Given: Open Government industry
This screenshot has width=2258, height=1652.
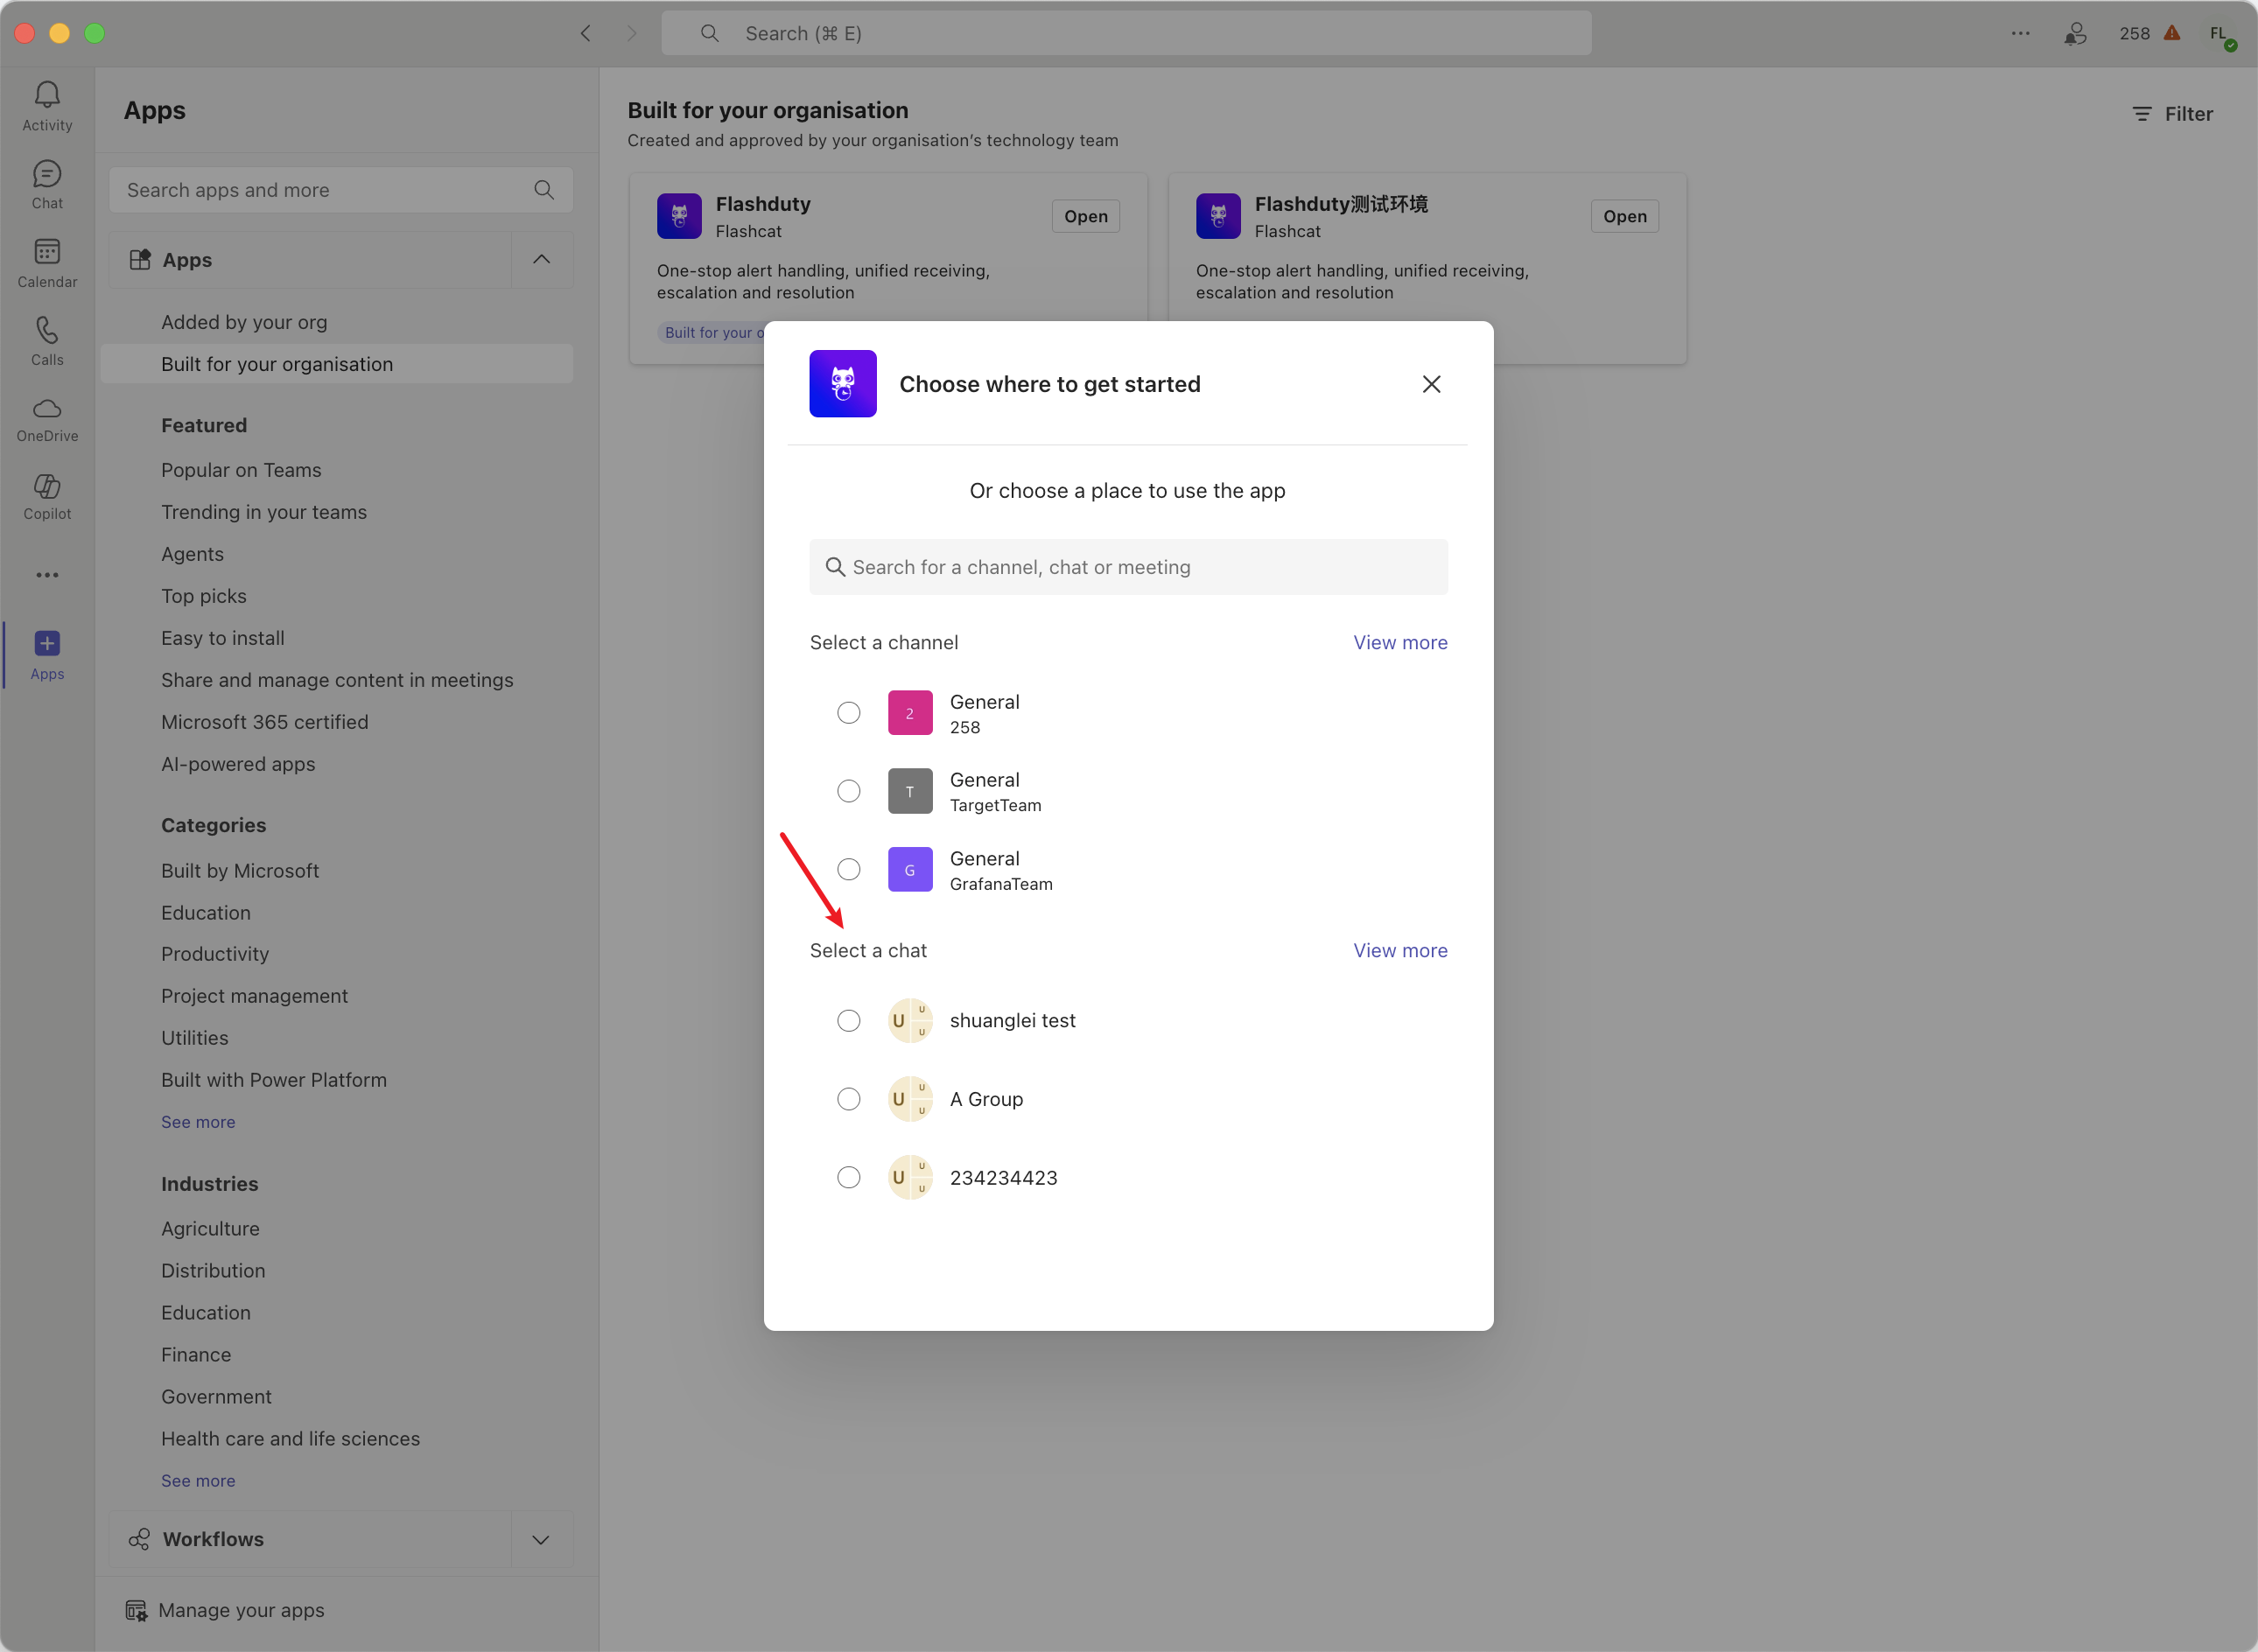Looking at the screenshot, I should 216,1397.
